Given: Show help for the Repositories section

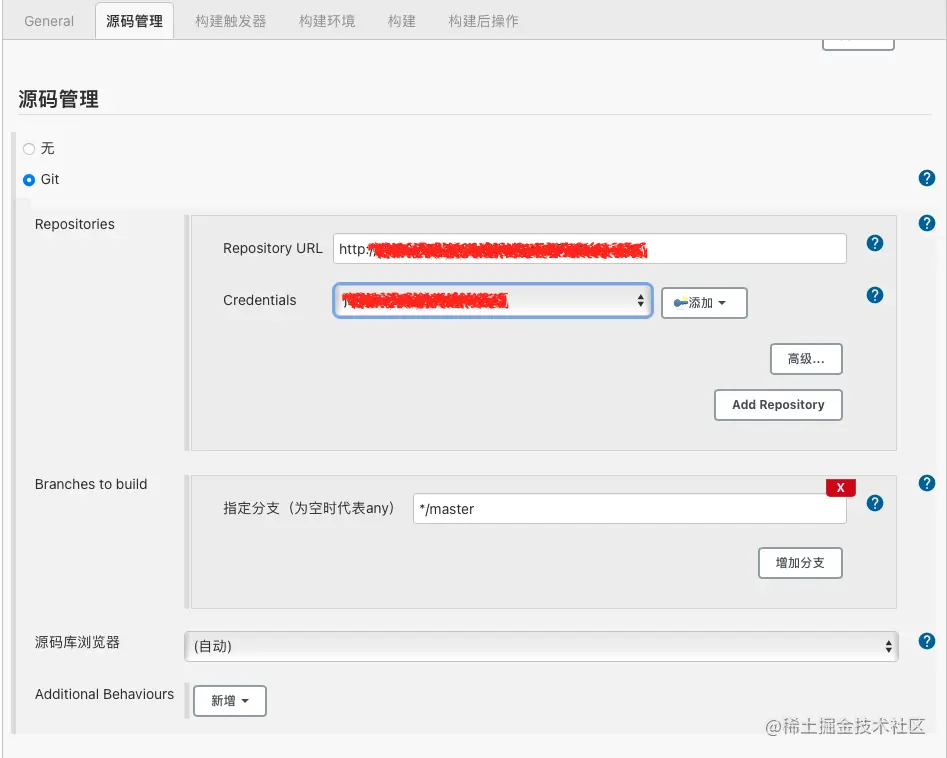Looking at the screenshot, I should pos(926,223).
